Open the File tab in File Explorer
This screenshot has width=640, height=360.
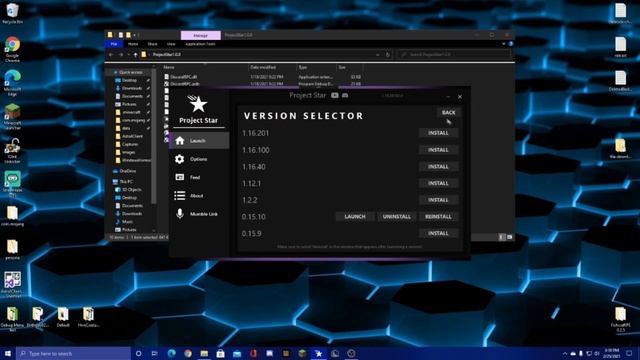pos(114,44)
